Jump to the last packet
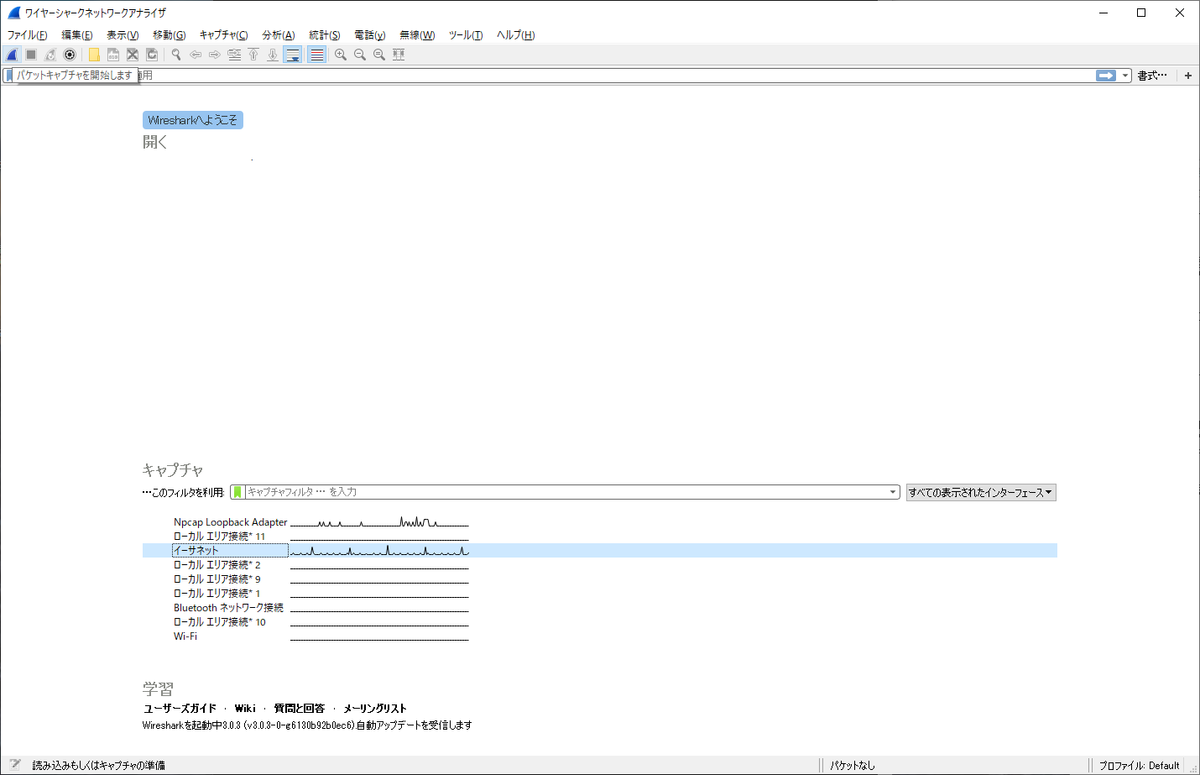1200x775 pixels. [x=272, y=54]
